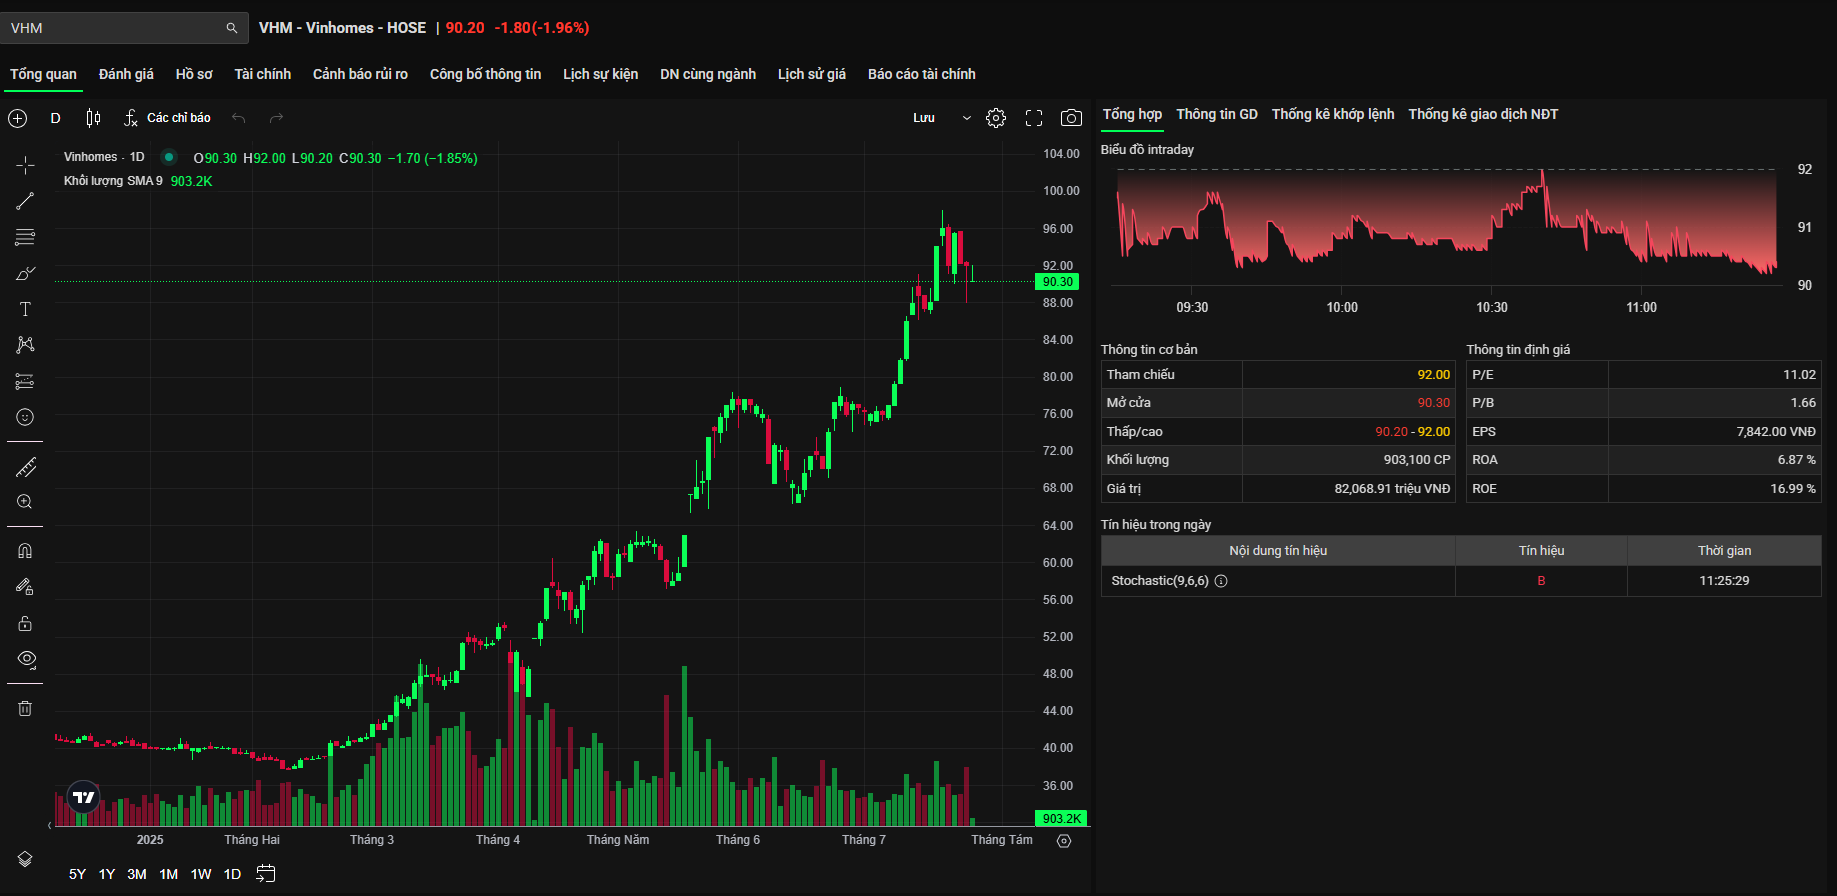
Task: Toggle magnet snapping mode
Action: (25, 551)
